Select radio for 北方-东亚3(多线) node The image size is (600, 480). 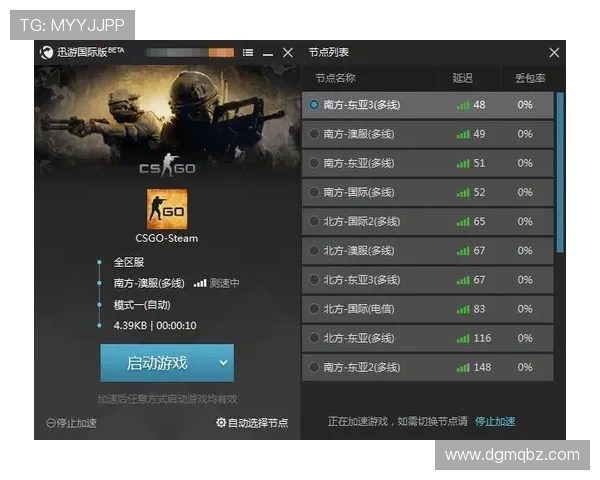314,280
